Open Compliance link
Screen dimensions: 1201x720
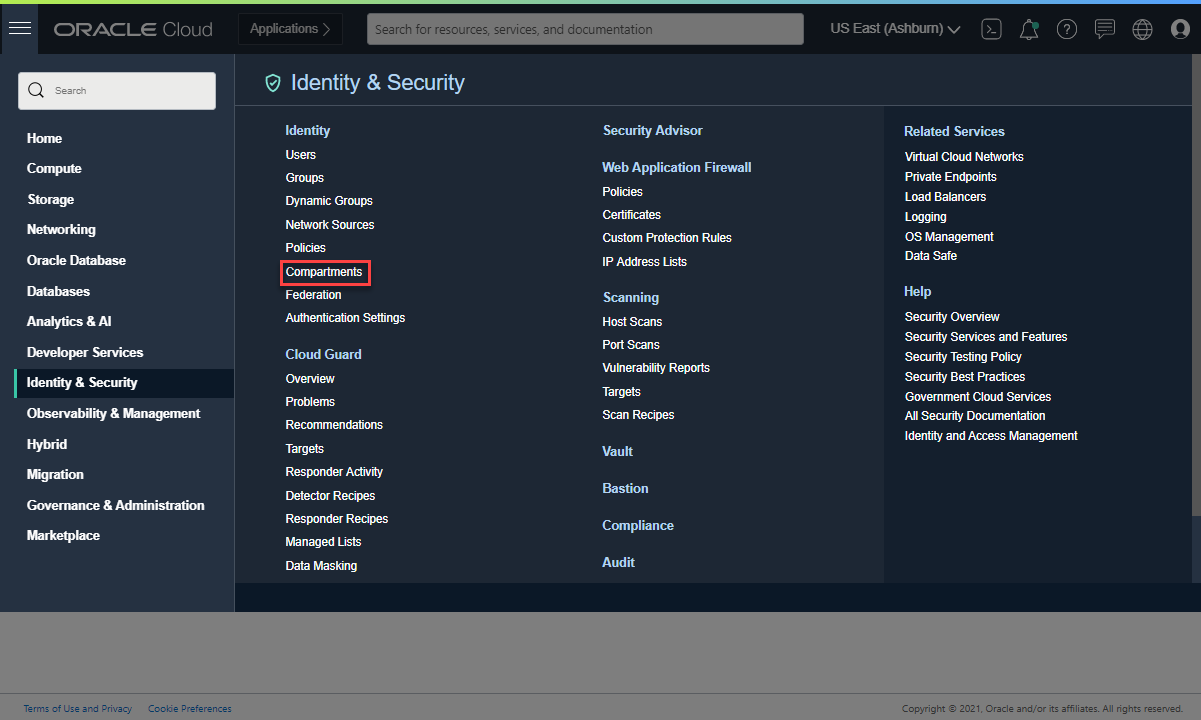click(638, 525)
